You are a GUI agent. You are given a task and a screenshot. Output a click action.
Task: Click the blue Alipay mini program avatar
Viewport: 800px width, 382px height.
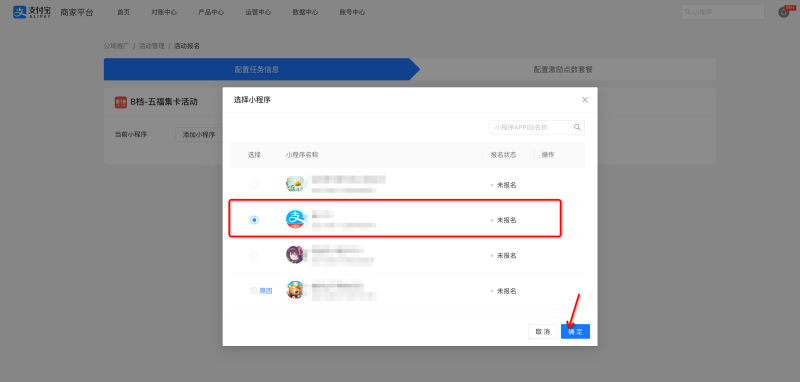(x=295, y=219)
